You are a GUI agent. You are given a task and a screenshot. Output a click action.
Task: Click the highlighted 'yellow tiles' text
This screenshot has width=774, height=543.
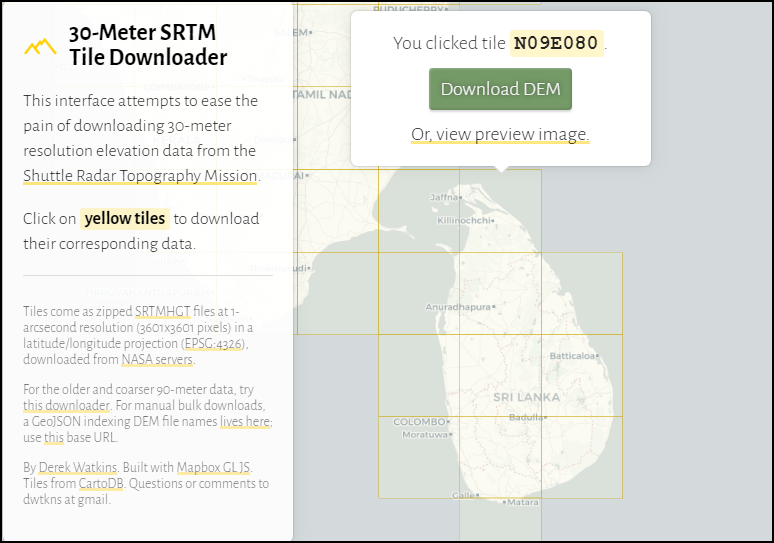(x=124, y=218)
